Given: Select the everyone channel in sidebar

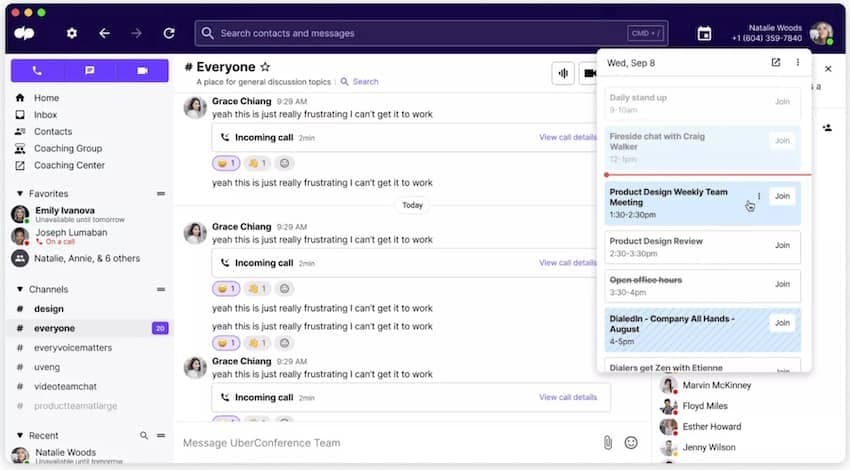Looking at the screenshot, I should pos(89,328).
